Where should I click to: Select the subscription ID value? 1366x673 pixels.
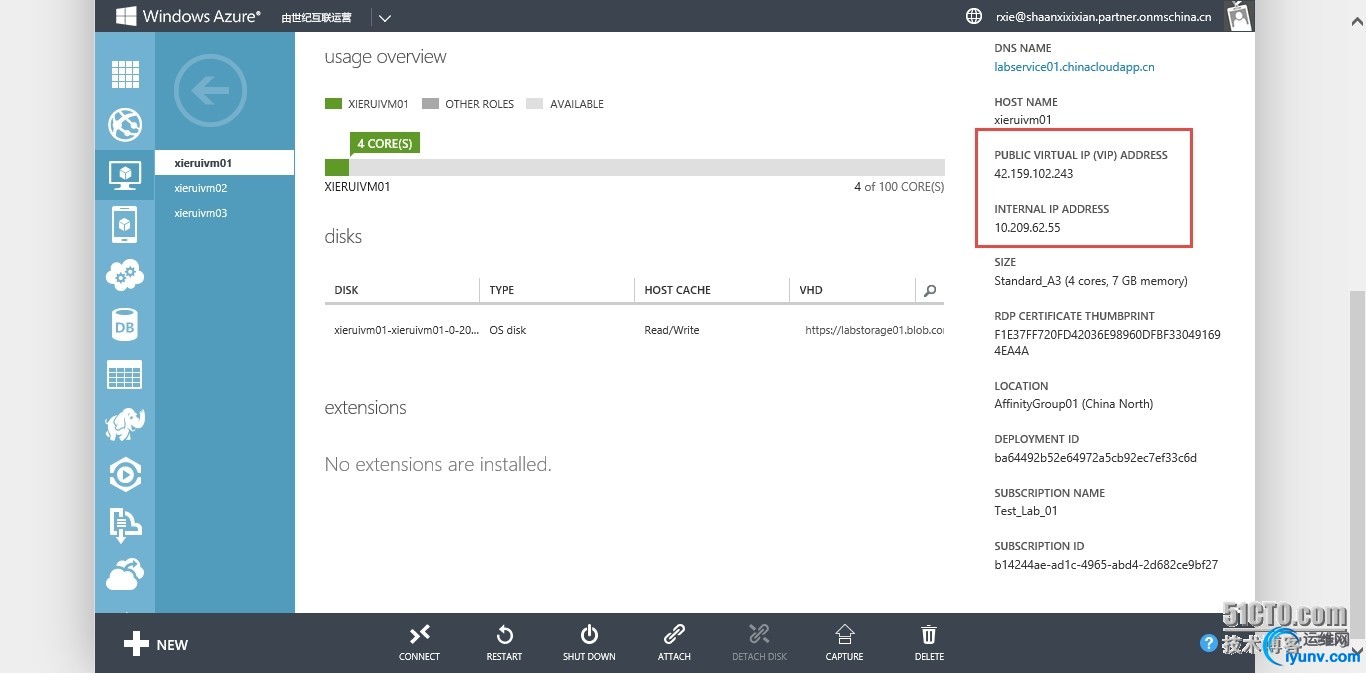pos(1106,564)
